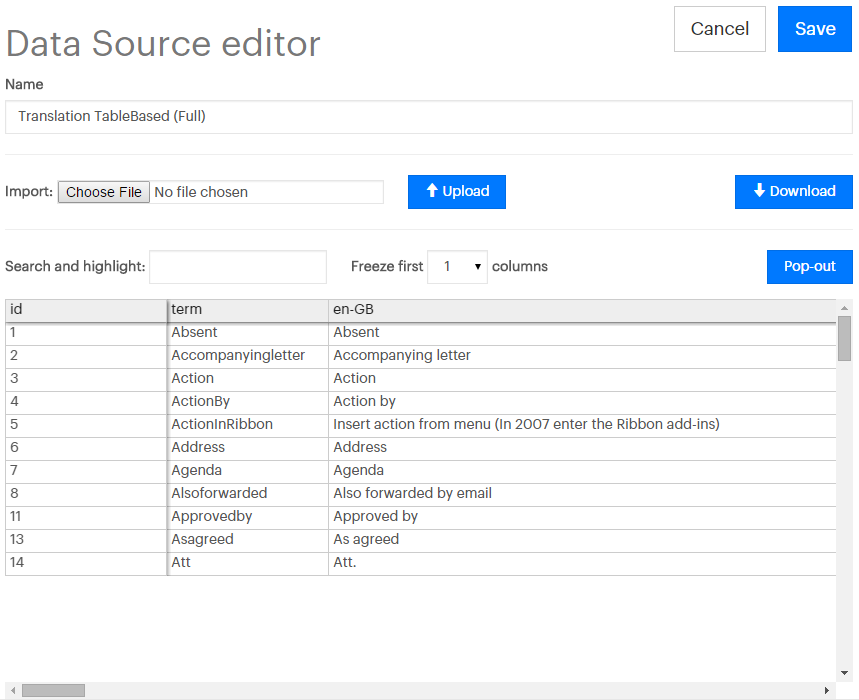Select the Agenda term cell
Image resolution: width=859 pixels, height=700 pixels.
click(248, 471)
